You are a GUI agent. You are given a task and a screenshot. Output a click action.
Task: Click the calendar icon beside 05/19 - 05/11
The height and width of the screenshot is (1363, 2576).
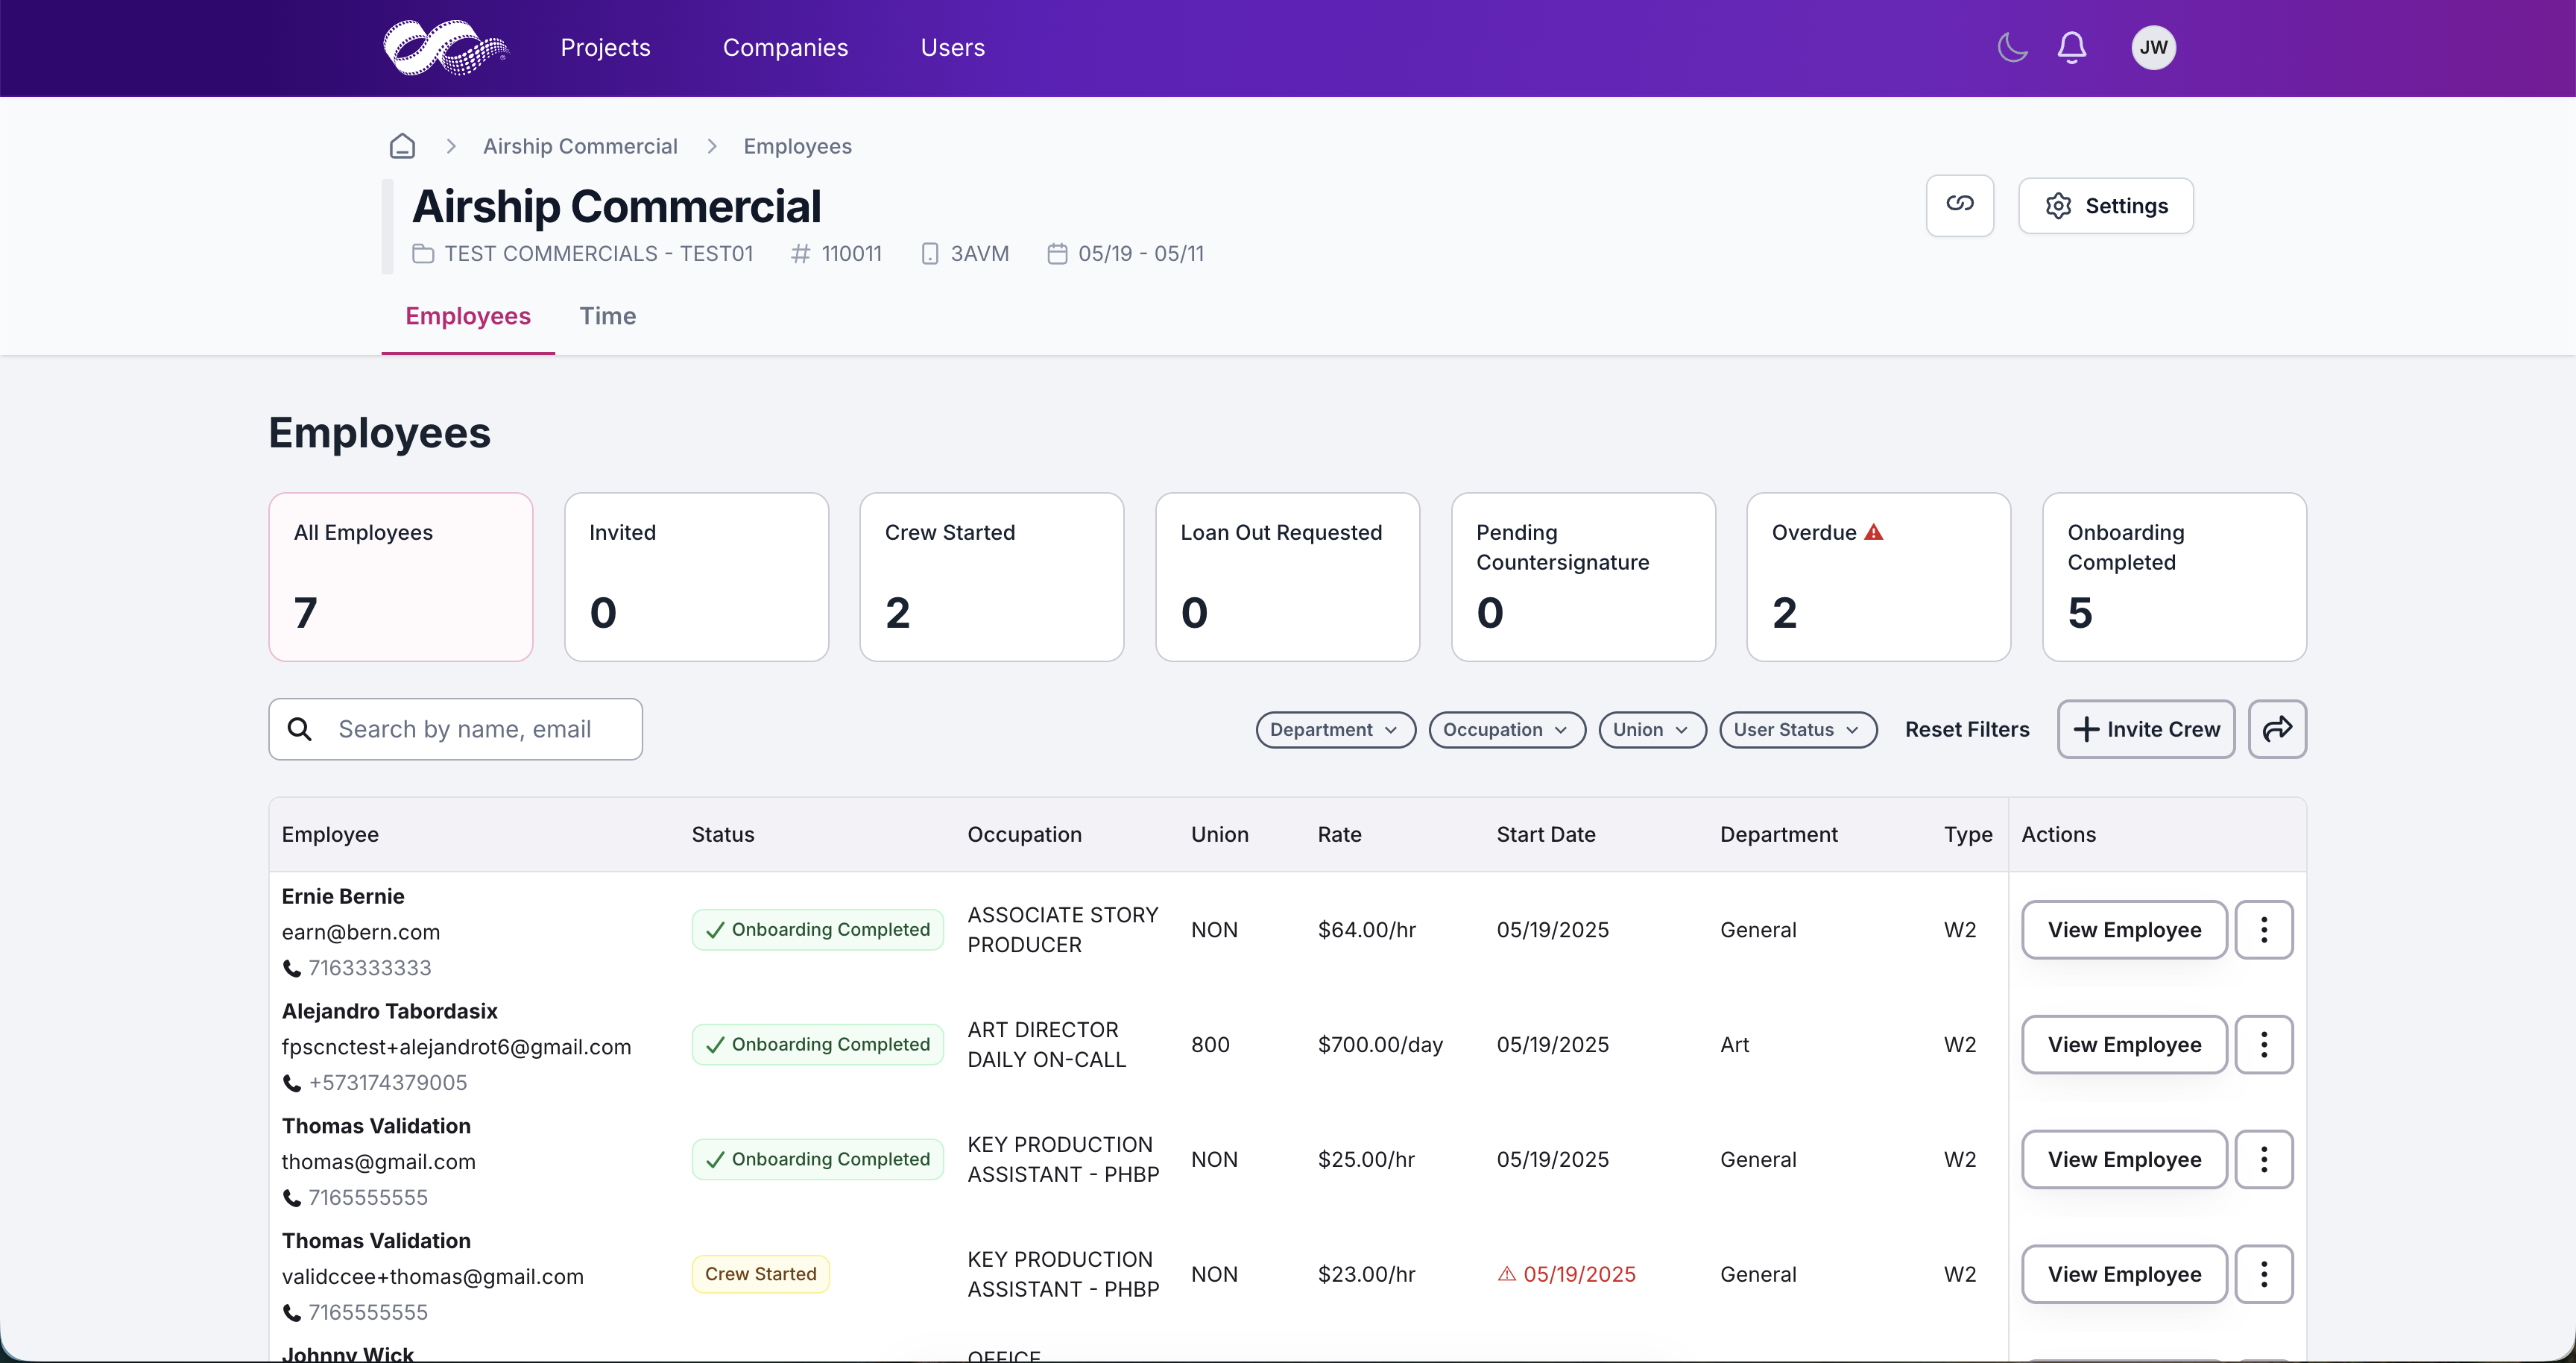1057,254
